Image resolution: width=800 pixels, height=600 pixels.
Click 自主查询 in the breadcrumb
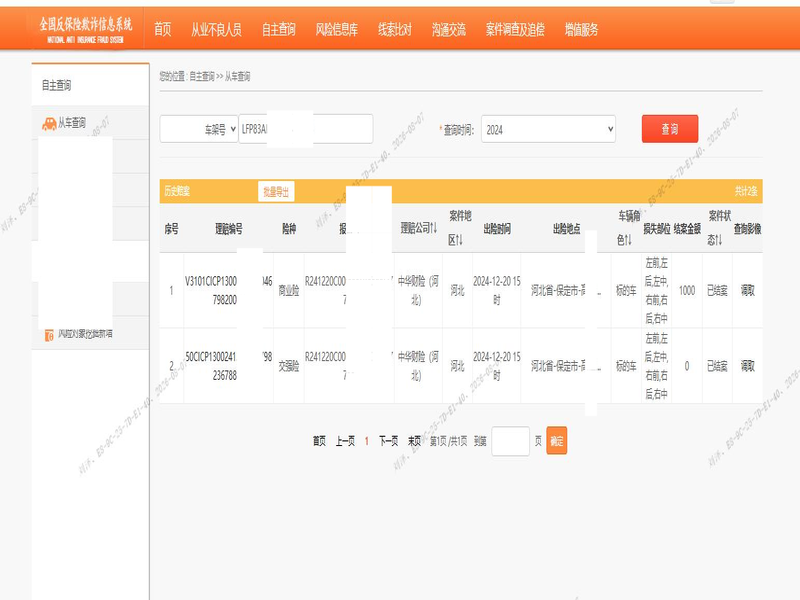[202, 76]
